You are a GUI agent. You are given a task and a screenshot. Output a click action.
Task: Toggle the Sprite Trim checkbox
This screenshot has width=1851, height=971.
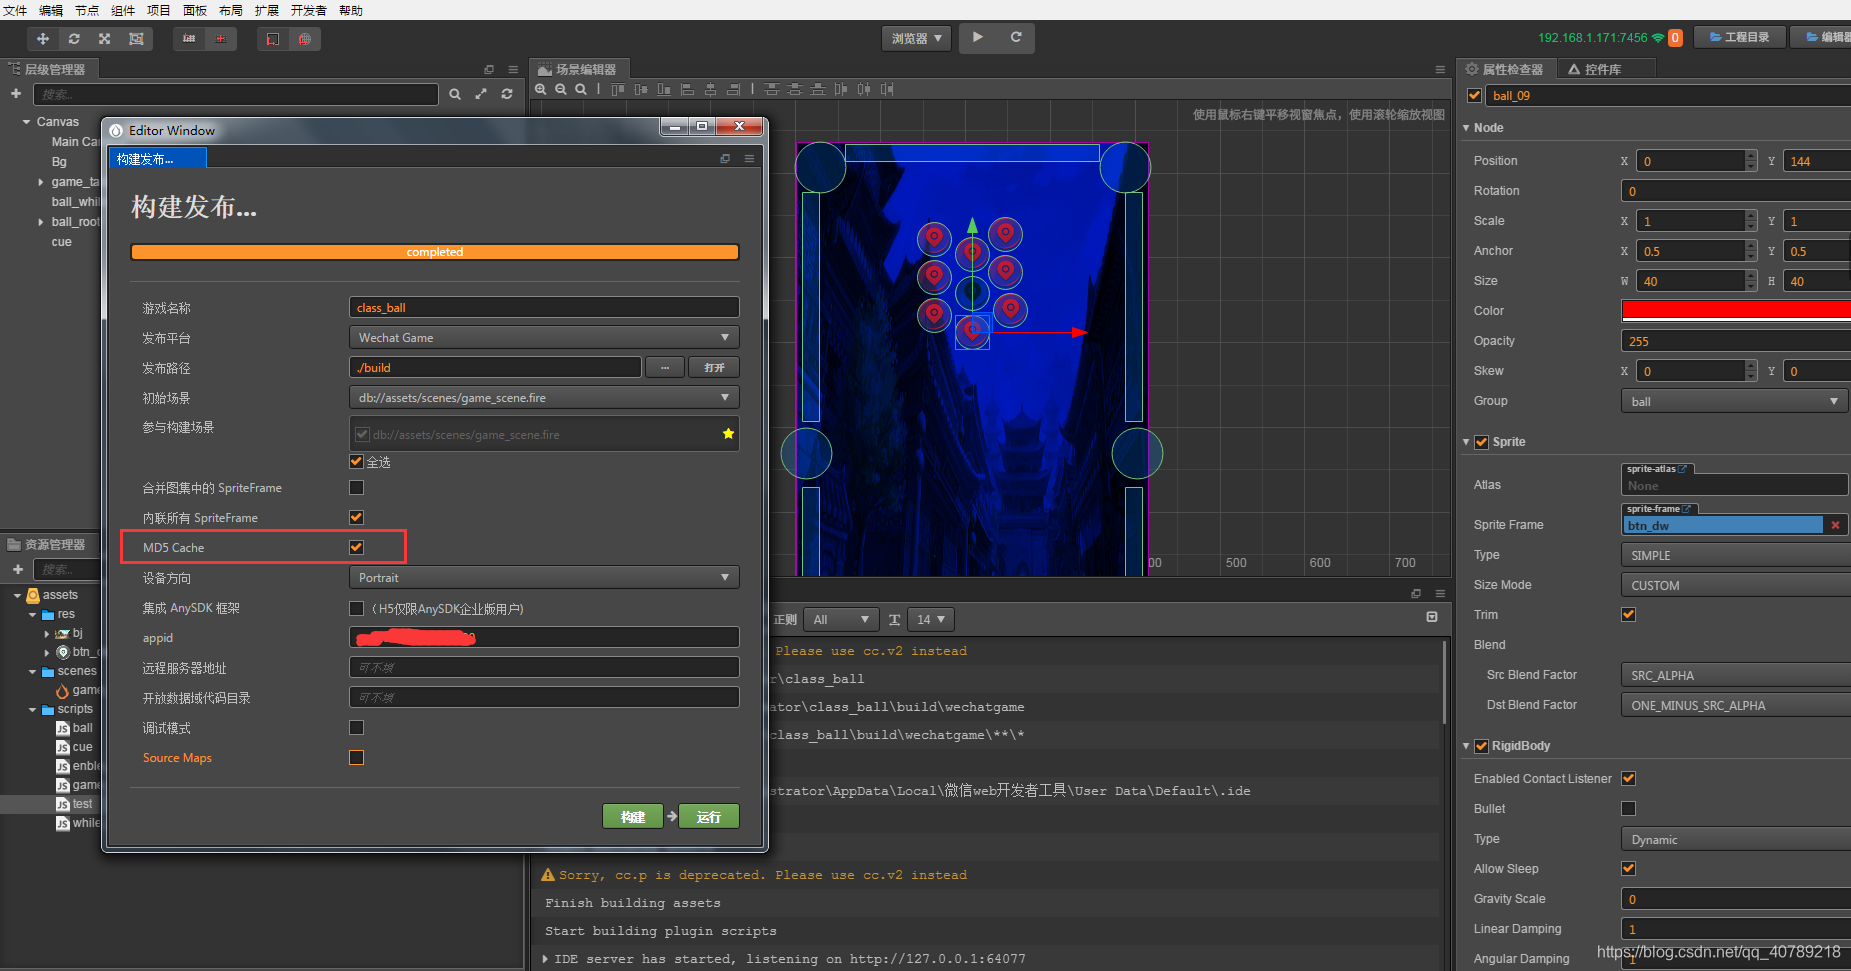pyautogui.click(x=1628, y=614)
